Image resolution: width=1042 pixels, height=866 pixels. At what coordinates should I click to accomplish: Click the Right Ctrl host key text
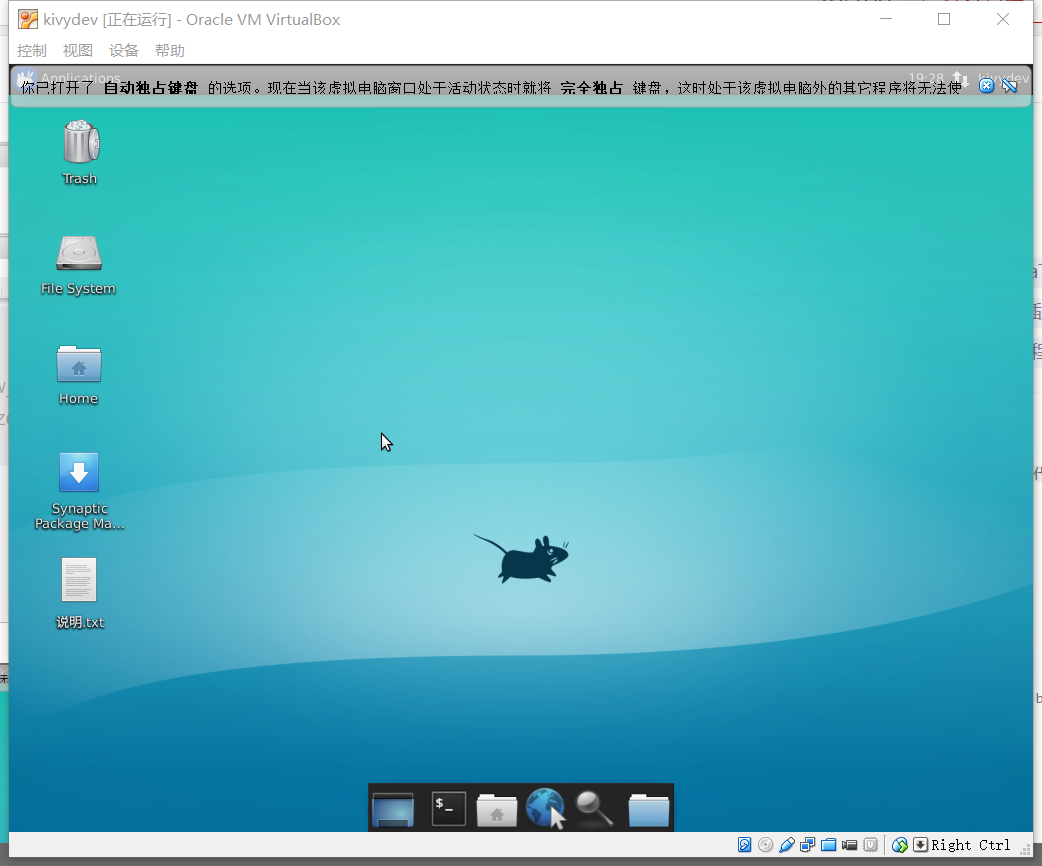coord(971,845)
